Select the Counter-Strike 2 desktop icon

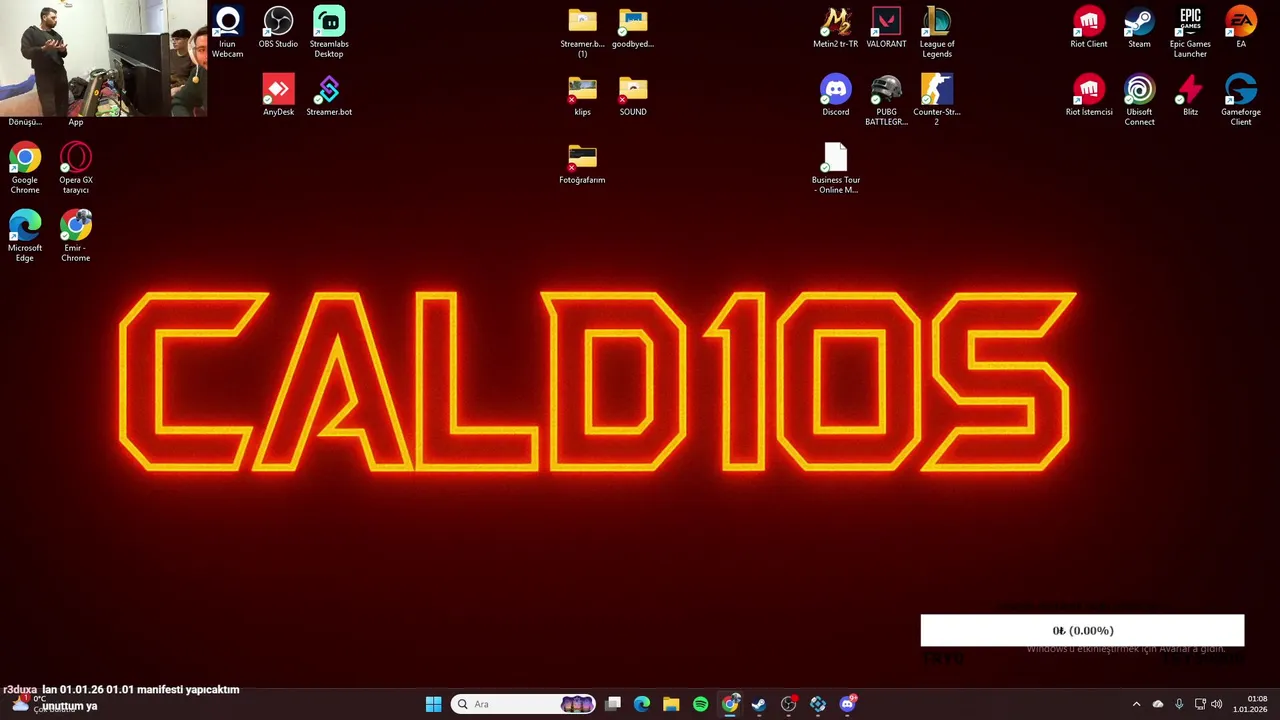pos(937,101)
